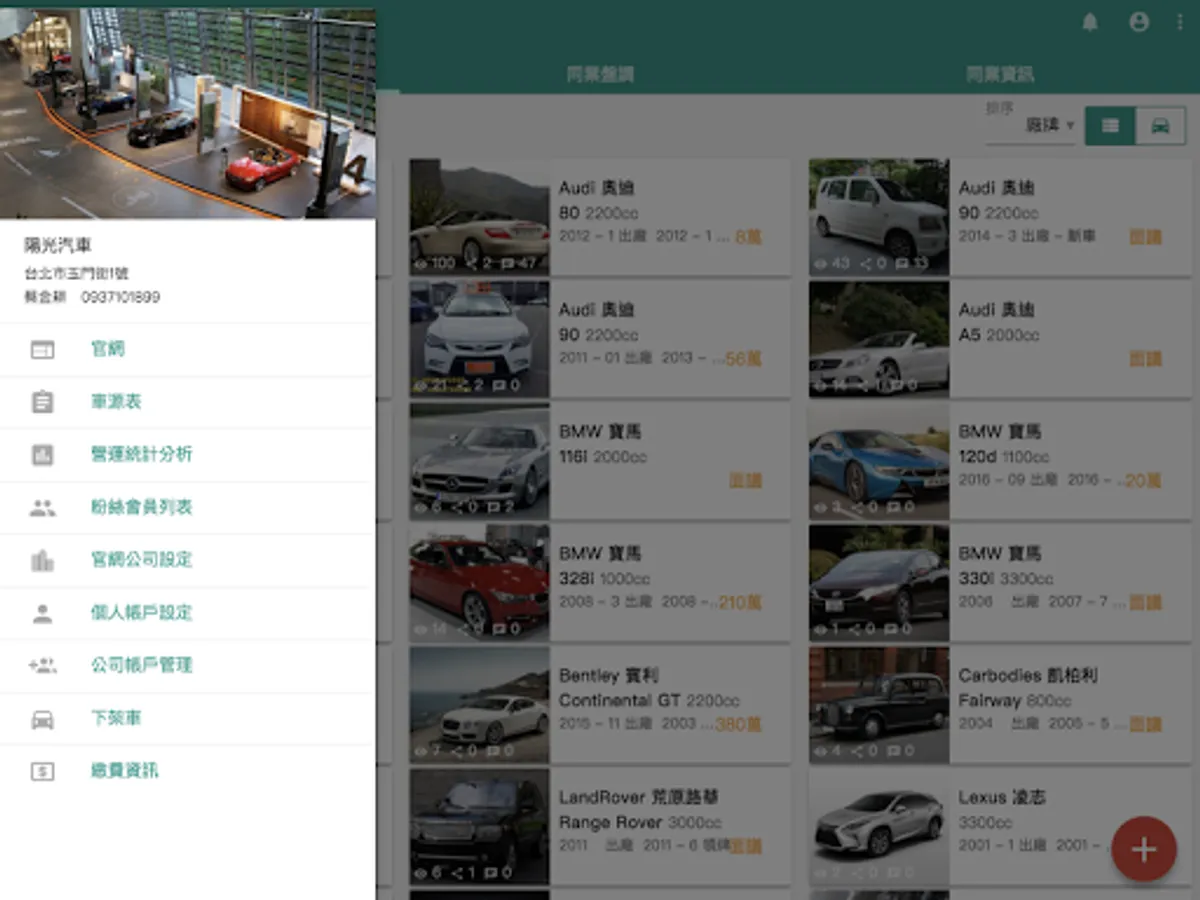Open 繳費資訊 billing entry
Screen dimensions: 1200x900
188,771
